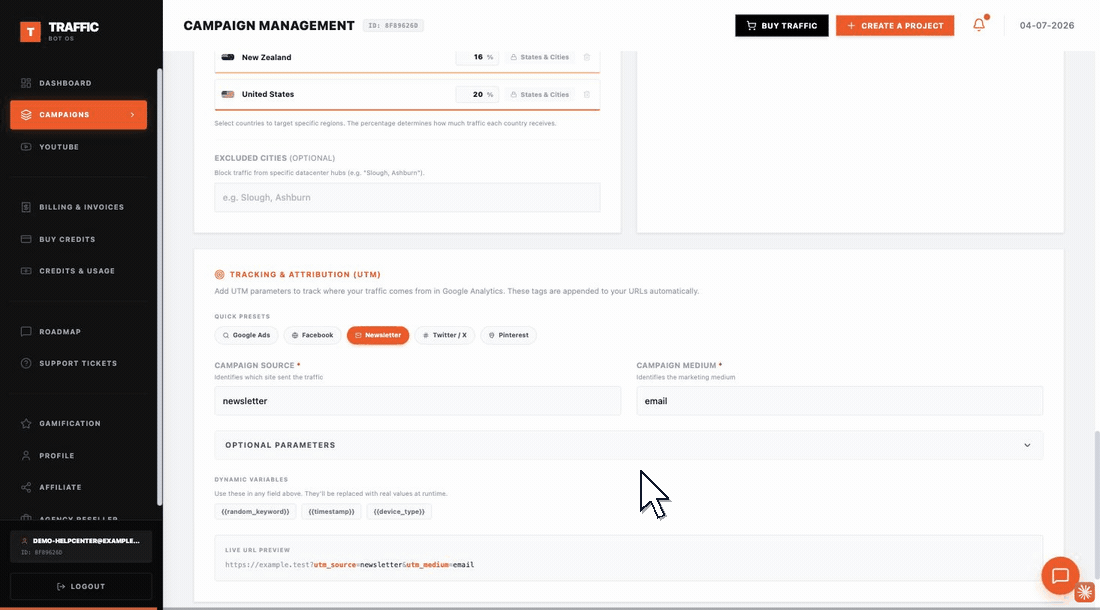Image resolution: width=1100 pixels, height=610 pixels.
Task: Open Billing & Invoices page
Action: tap(81, 208)
